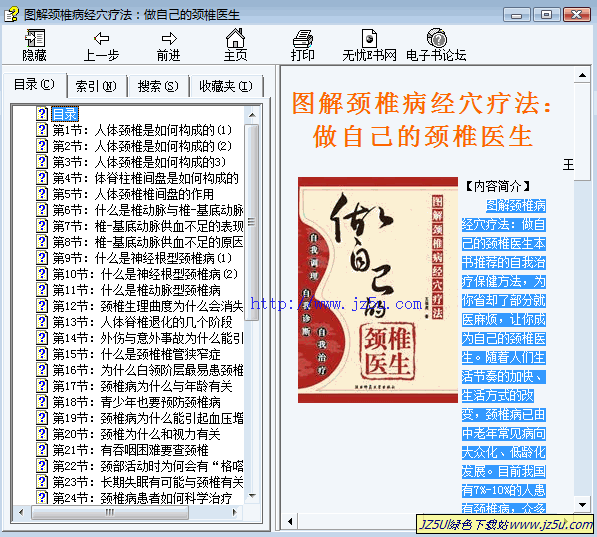The image size is (597, 537).
Task: Open 第14节：外伤与意外事故 entry
Action: [x=148, y=338]
